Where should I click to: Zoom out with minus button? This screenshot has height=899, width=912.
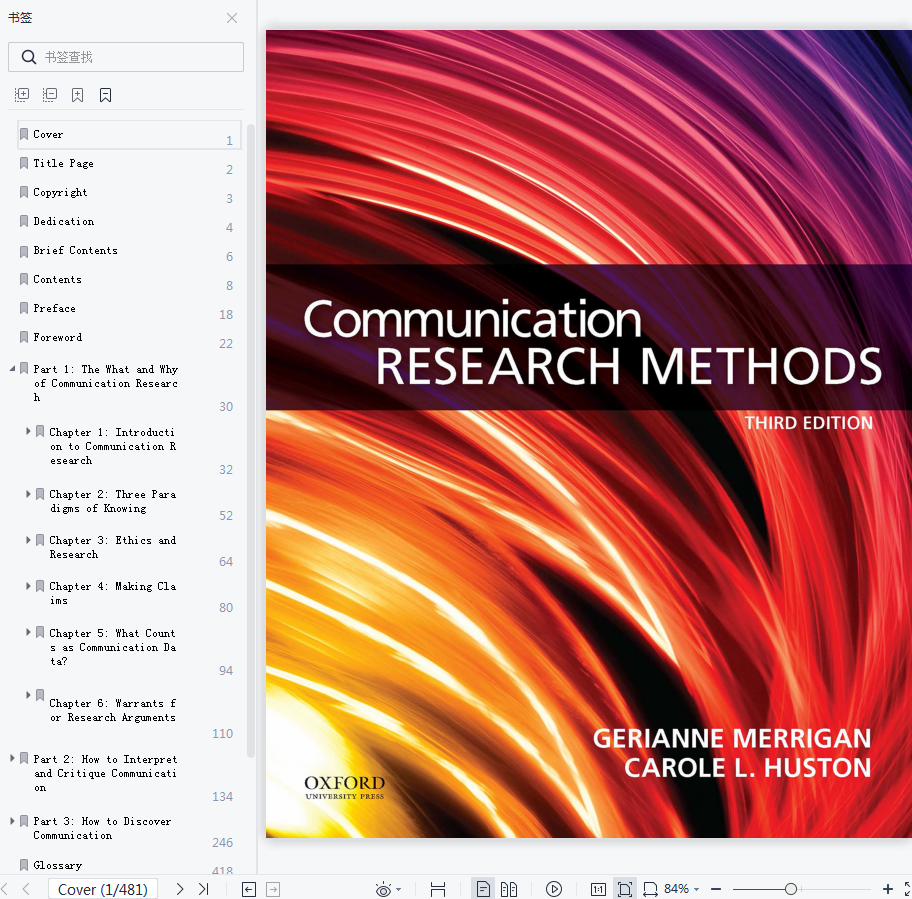[x=716, y=889]
